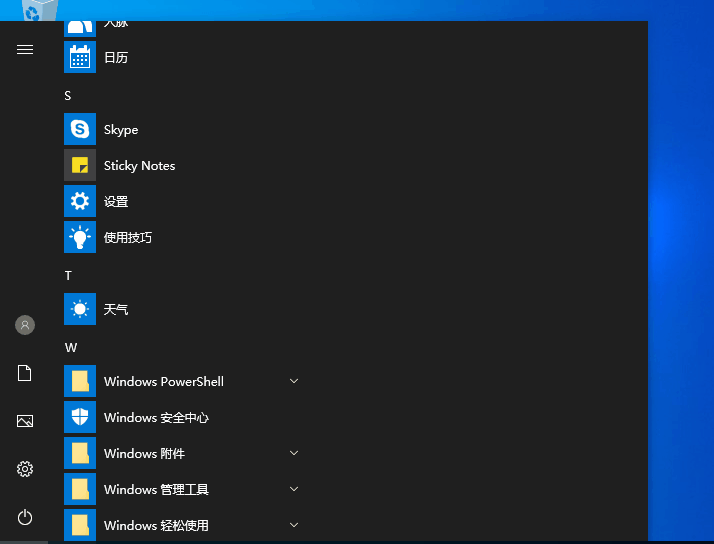Click the Windows 轻松使用 folder icon
The height and width of the screenshot is (544, 714).
(80, 524)
